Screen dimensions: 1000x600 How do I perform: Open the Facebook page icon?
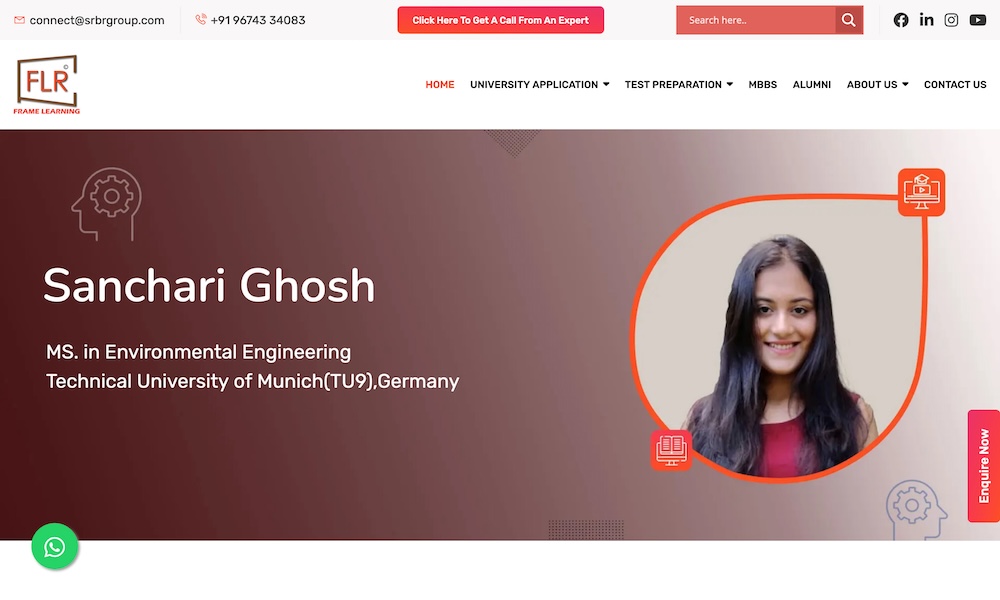point(901,20)
